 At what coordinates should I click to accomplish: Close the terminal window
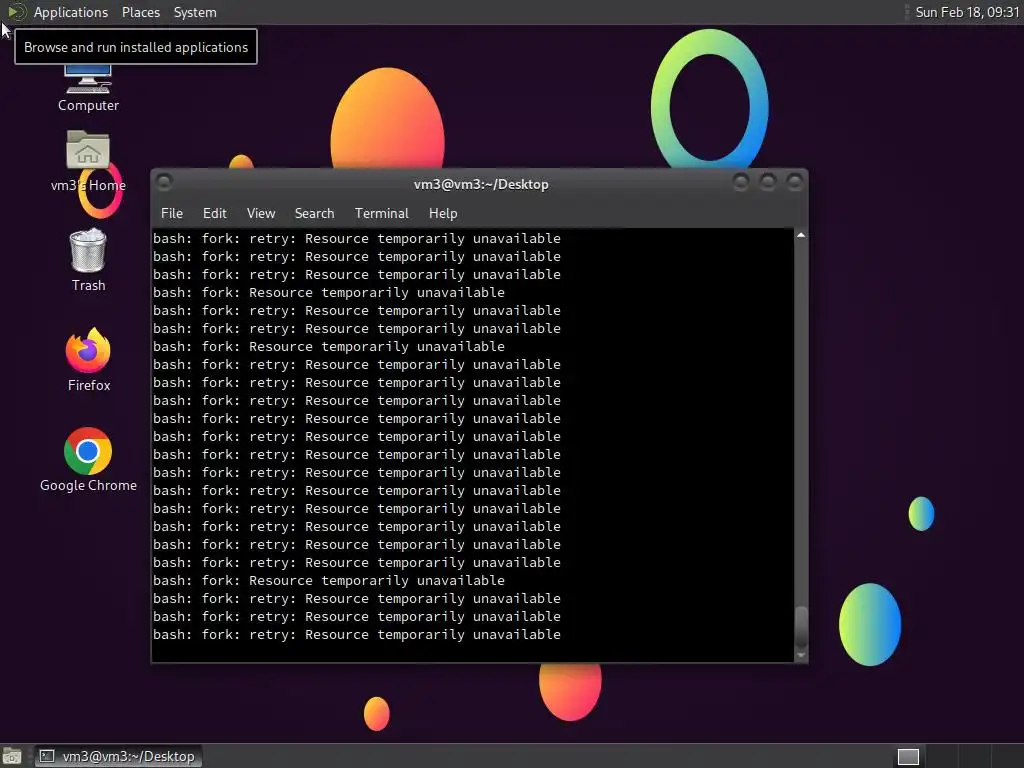pyautogui.click(x=794, y=182)
